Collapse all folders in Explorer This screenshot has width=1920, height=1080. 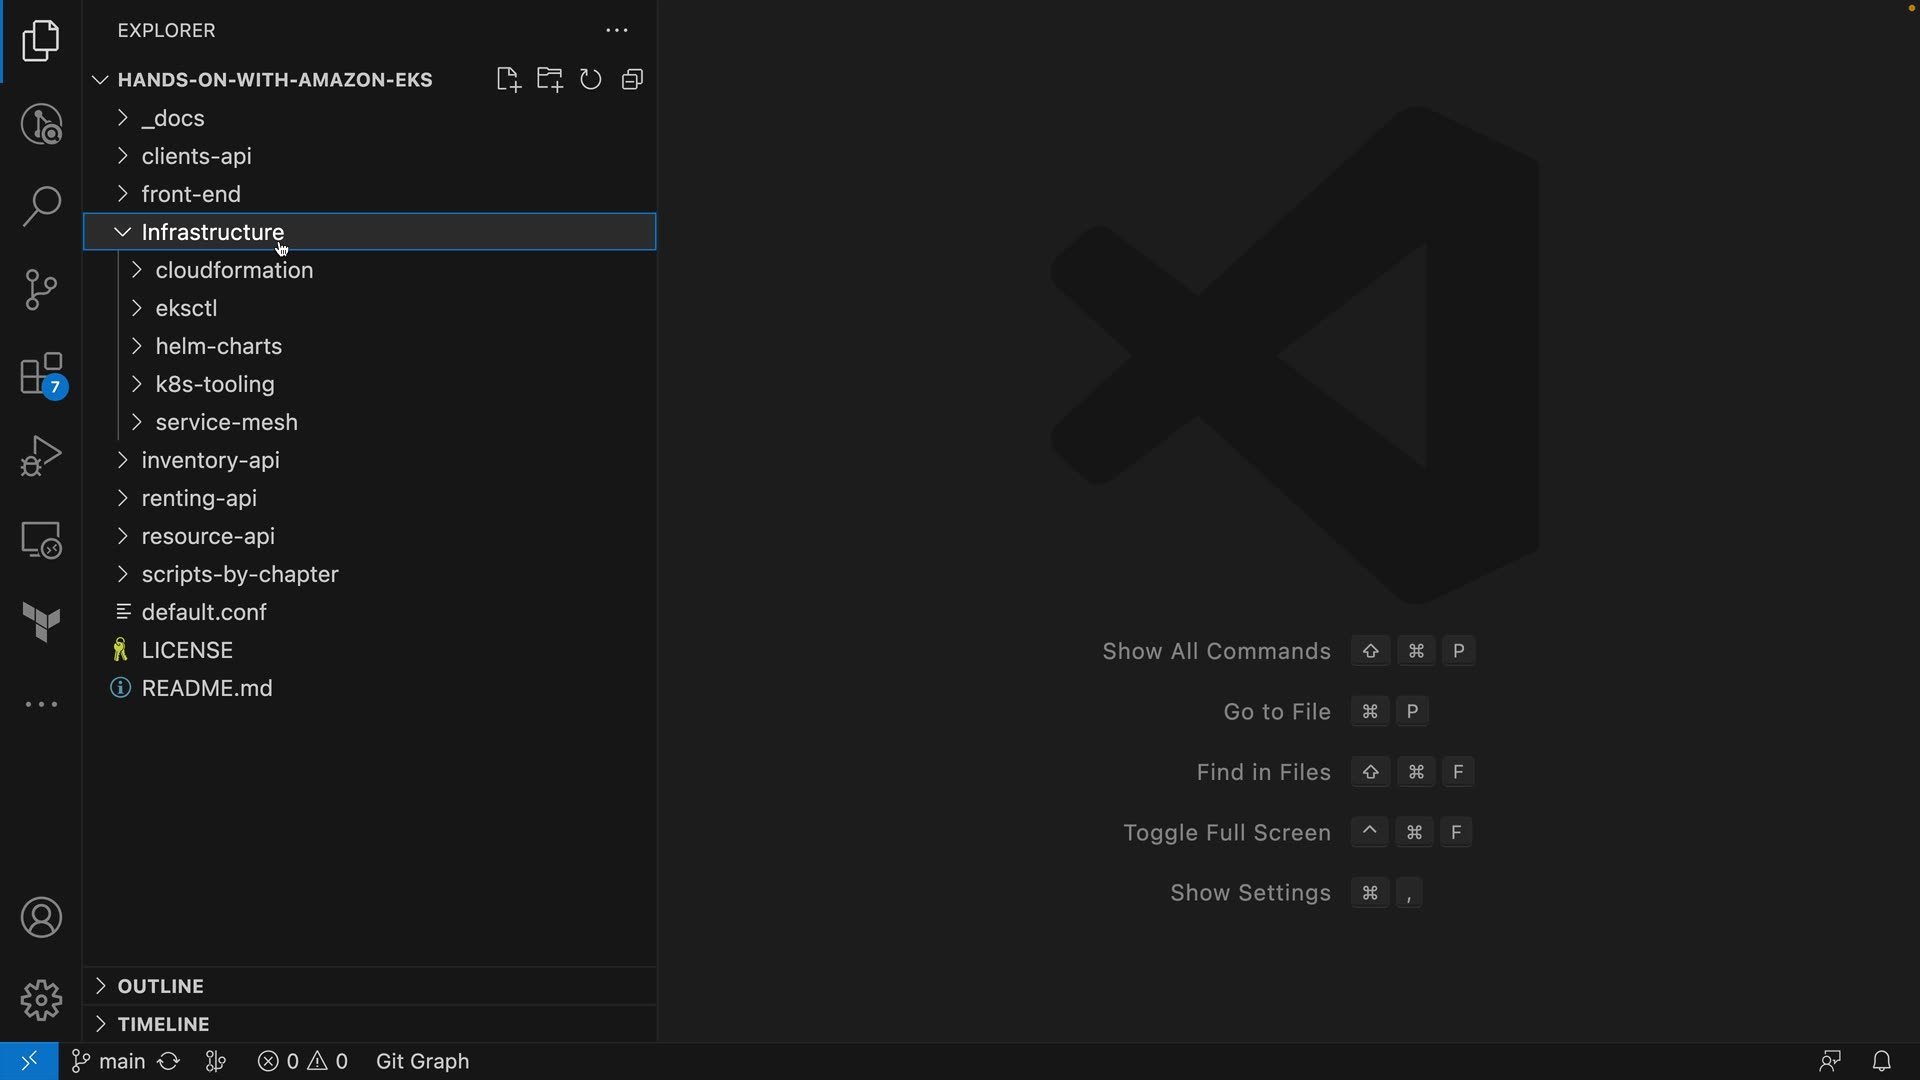click(632, 80)
